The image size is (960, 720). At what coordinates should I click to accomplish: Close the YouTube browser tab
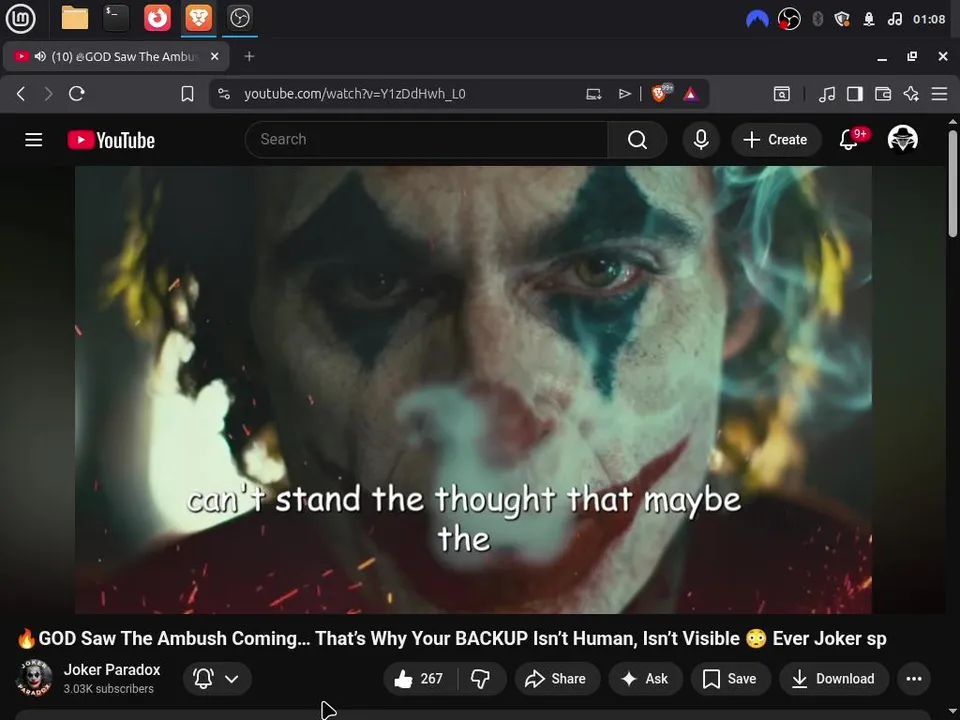214,56
